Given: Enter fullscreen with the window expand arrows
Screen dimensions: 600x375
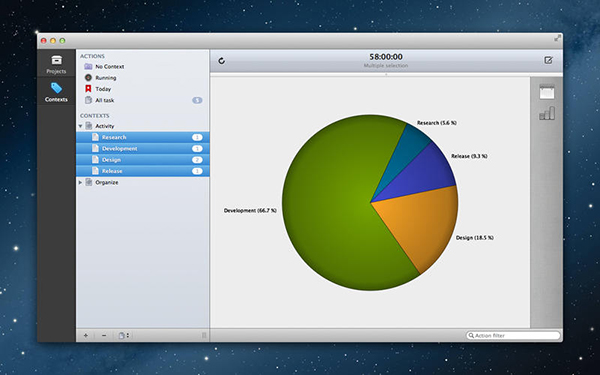Looking at the screenshot, I should [558, 38].
